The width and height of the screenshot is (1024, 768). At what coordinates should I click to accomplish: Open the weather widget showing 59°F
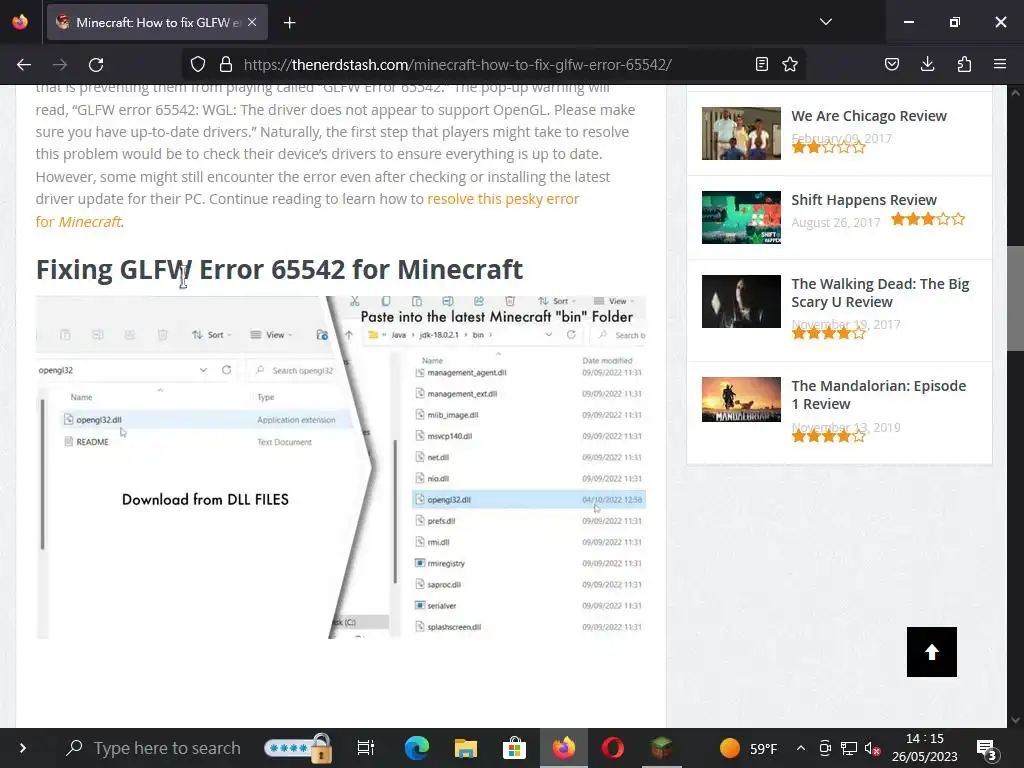(x=748, y=748)
